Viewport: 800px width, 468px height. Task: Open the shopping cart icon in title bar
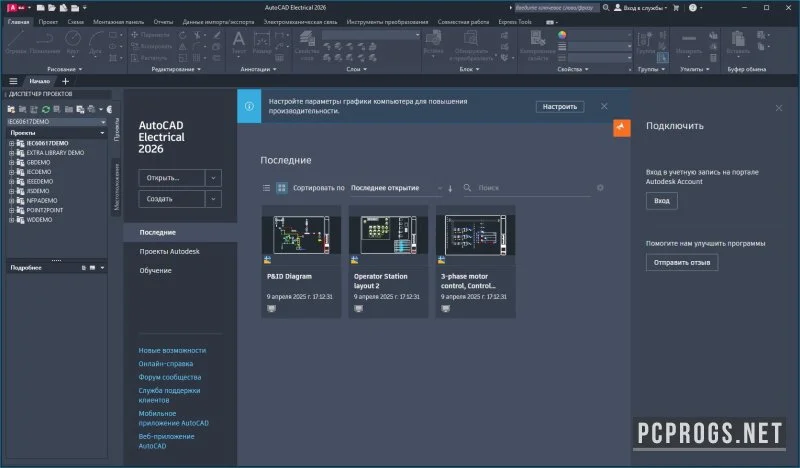coord(676,8)
